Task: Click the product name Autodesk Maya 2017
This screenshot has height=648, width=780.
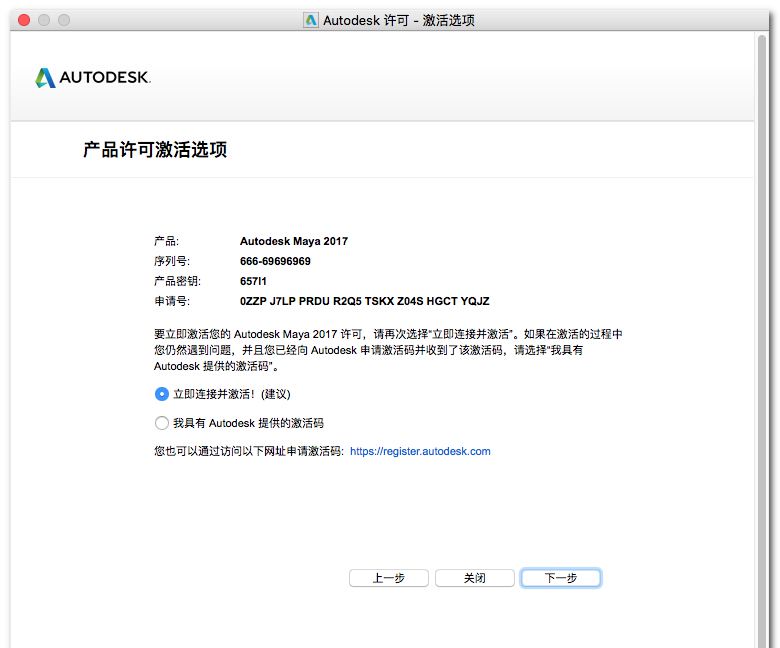Action: tap(294, 242)
